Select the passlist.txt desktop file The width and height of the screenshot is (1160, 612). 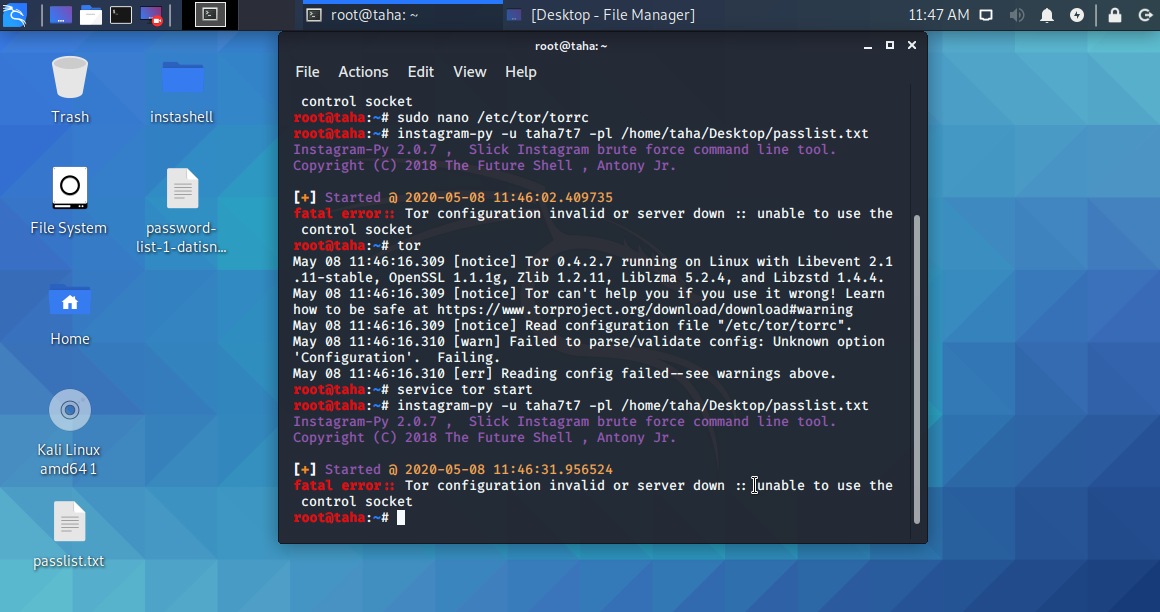click(x=69, y=534)
